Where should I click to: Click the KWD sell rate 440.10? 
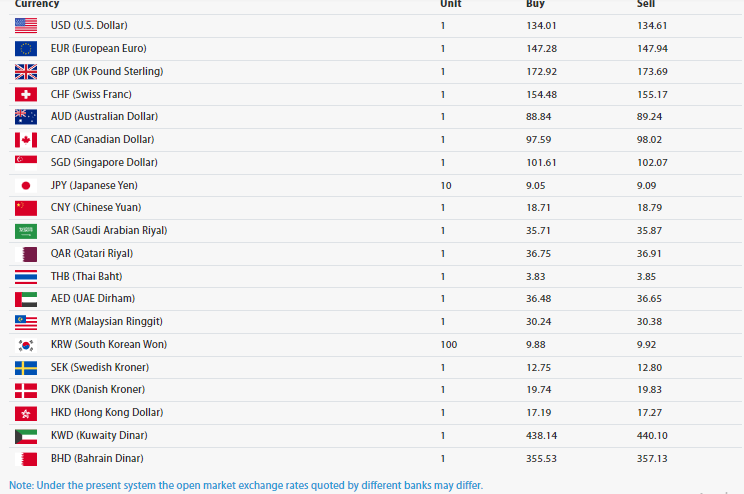[x=652, y=436]
